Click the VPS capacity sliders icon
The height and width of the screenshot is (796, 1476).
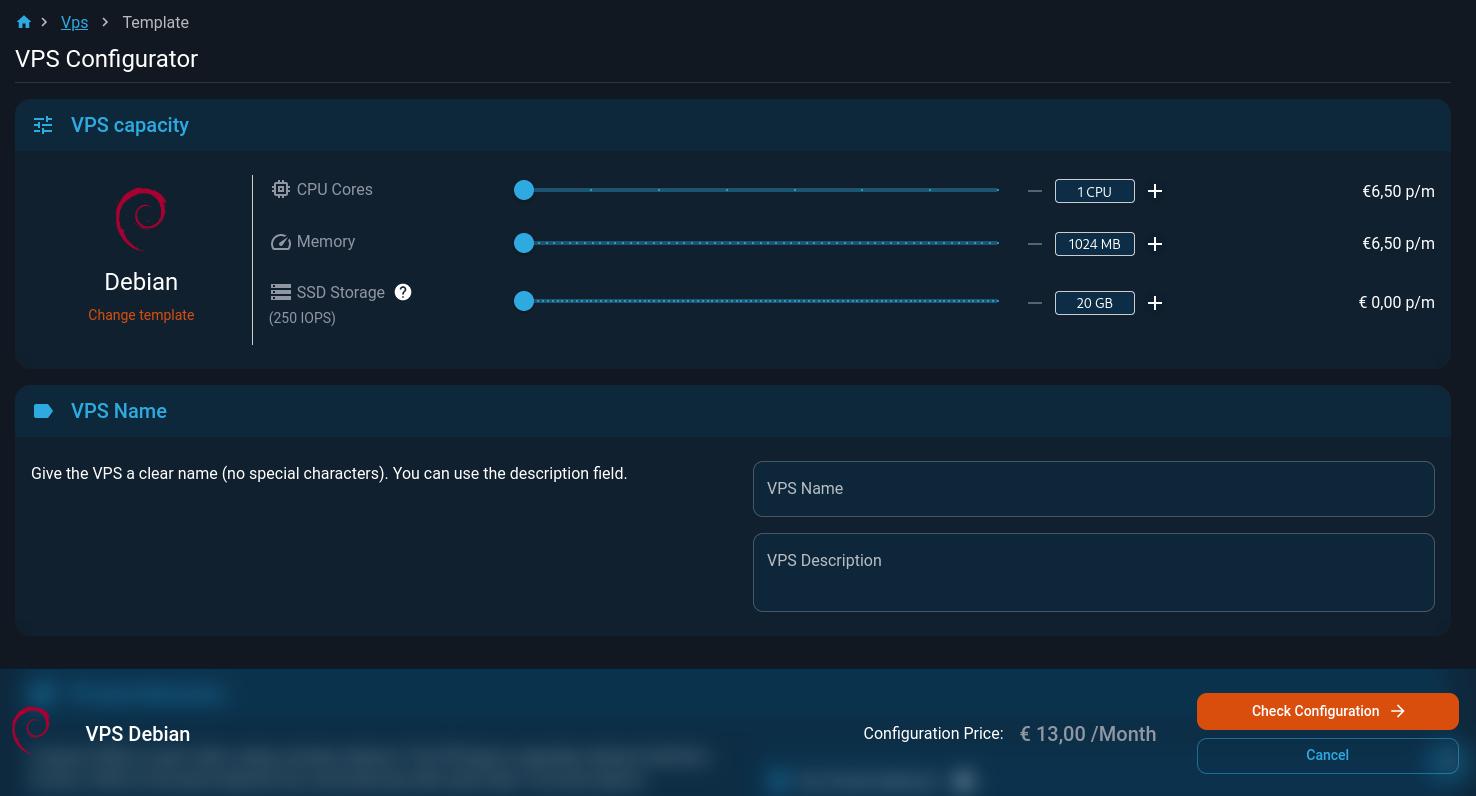[x=43, y=125]
